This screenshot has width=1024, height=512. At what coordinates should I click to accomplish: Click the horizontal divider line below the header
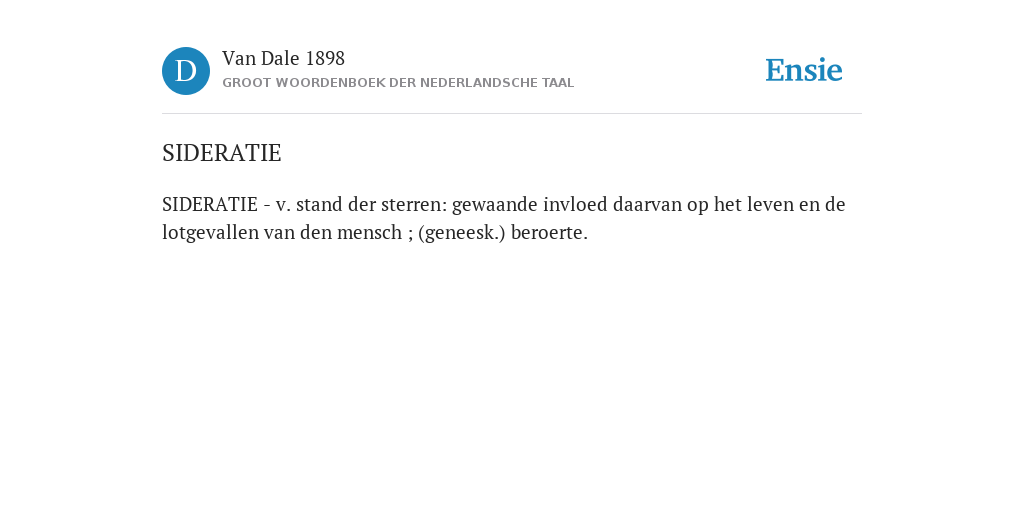[512, 114]
